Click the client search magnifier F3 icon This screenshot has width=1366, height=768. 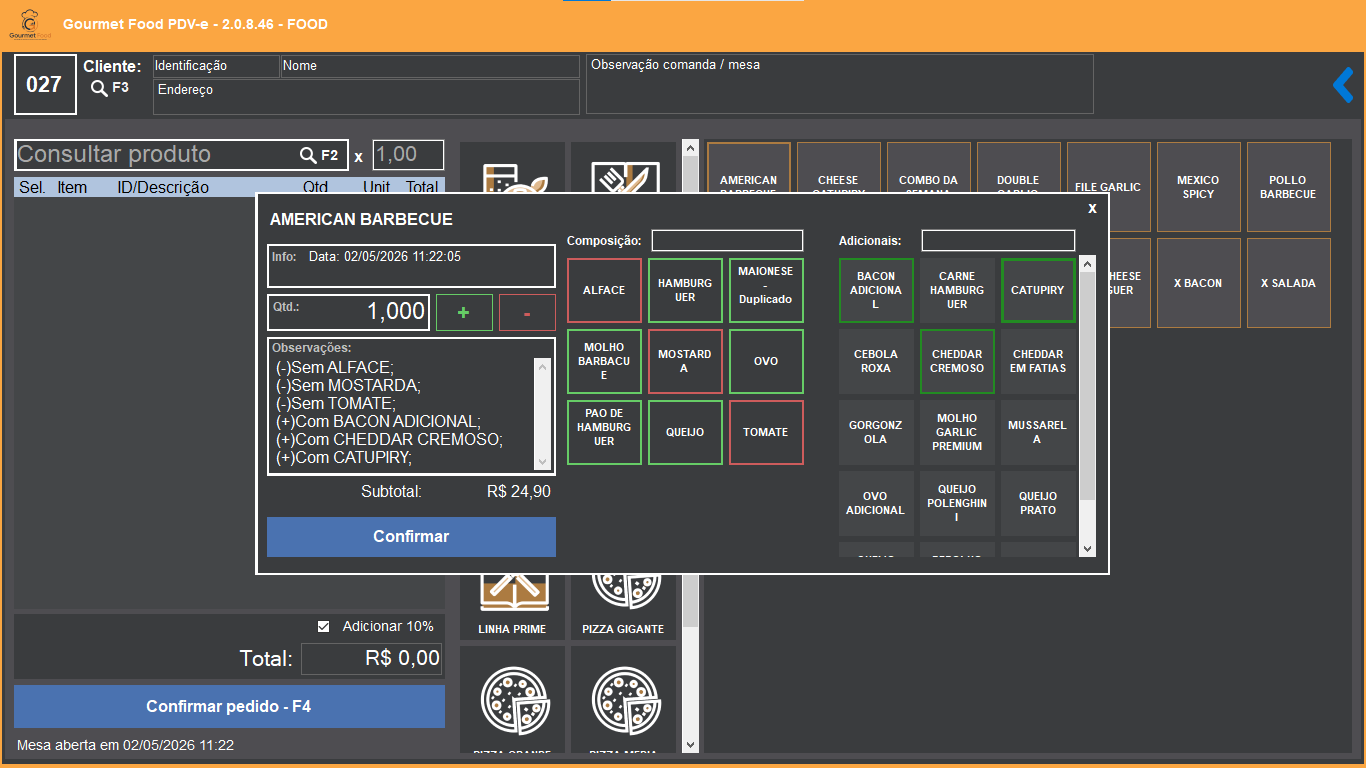coord(99,88)
